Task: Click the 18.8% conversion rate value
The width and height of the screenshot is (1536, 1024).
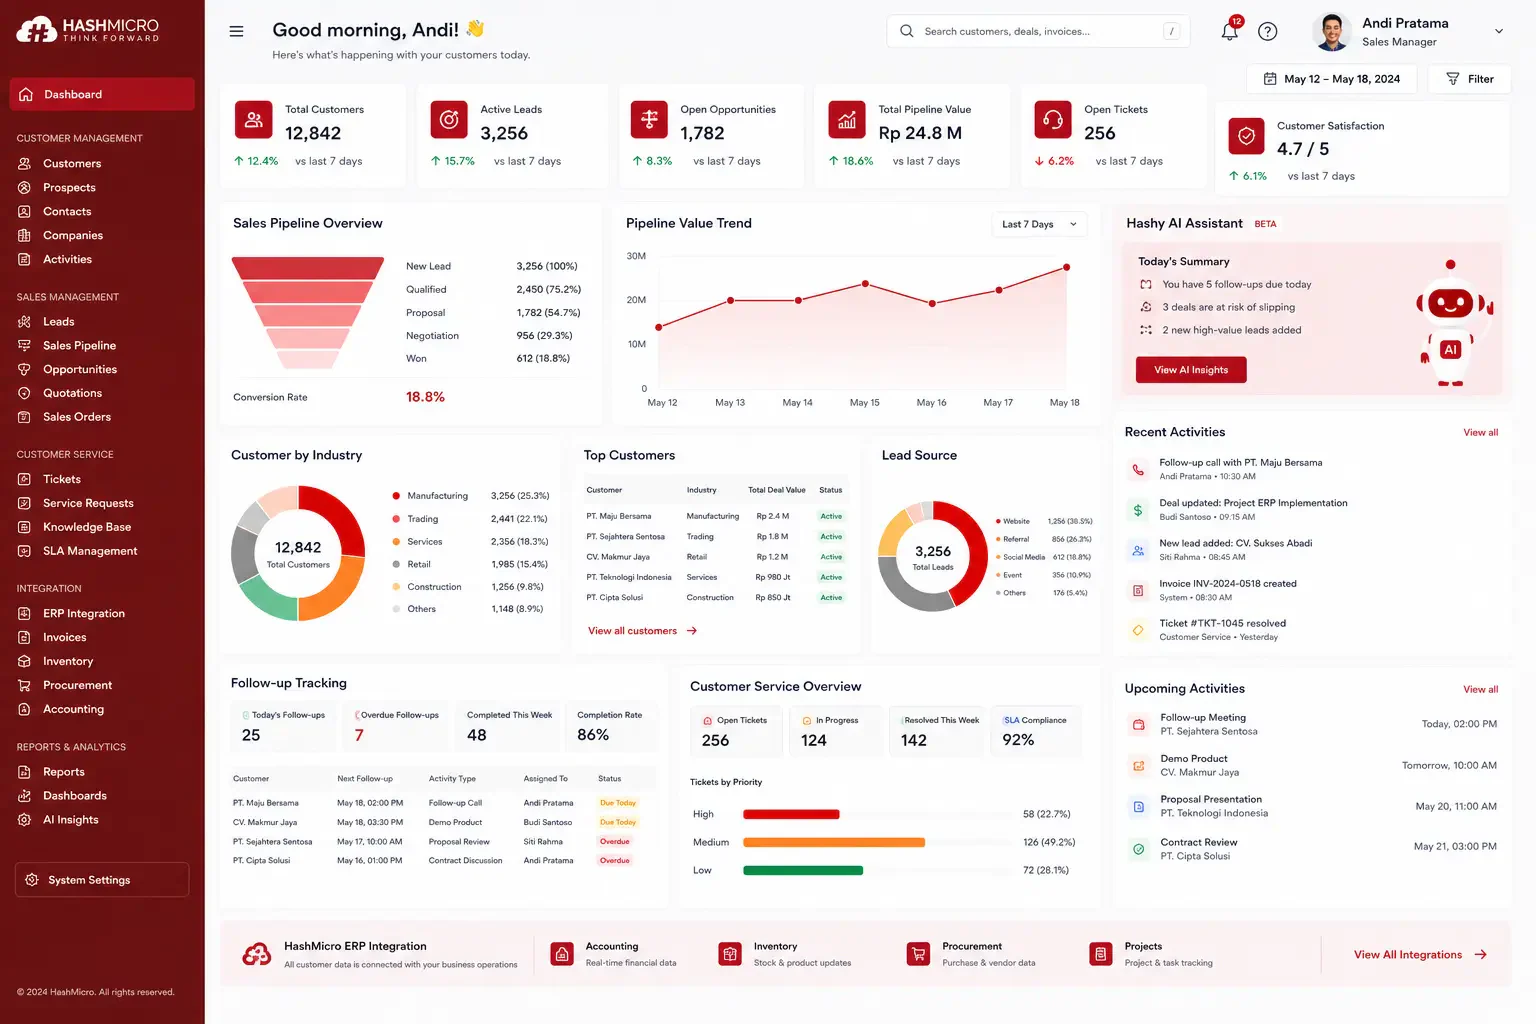Action: (x=425, y=397)
